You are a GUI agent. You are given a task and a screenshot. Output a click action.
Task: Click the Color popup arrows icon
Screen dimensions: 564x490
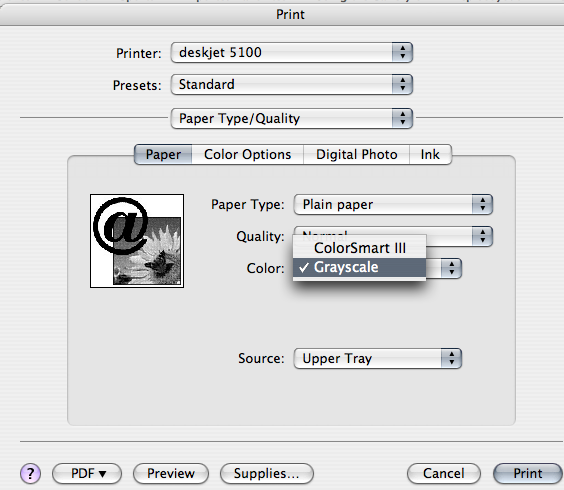[x=451, y=268]
